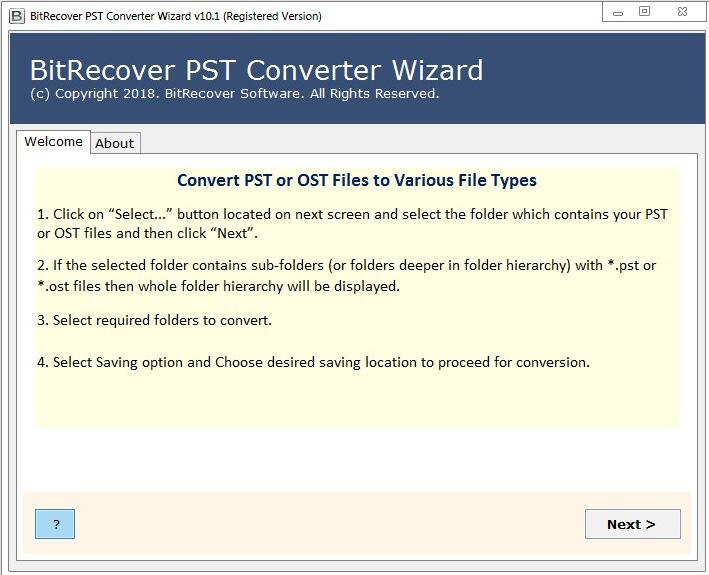709x575 pixels.
Task: Click step 4 text about Saving option
Action: point(313,362)
